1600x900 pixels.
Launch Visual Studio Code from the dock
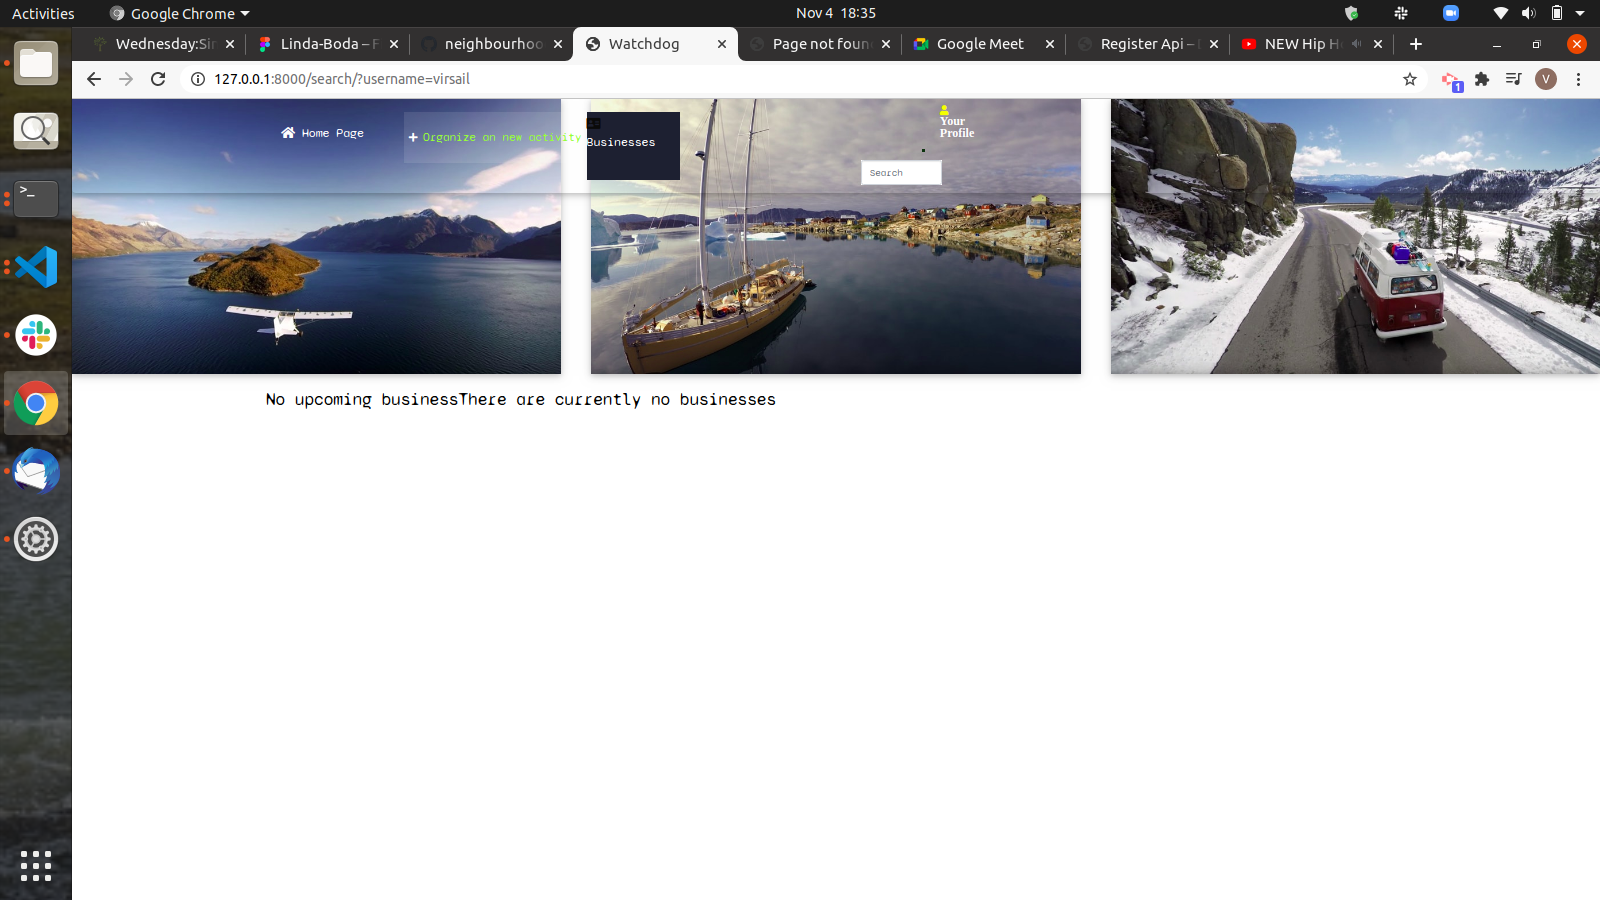pos(36,267)
